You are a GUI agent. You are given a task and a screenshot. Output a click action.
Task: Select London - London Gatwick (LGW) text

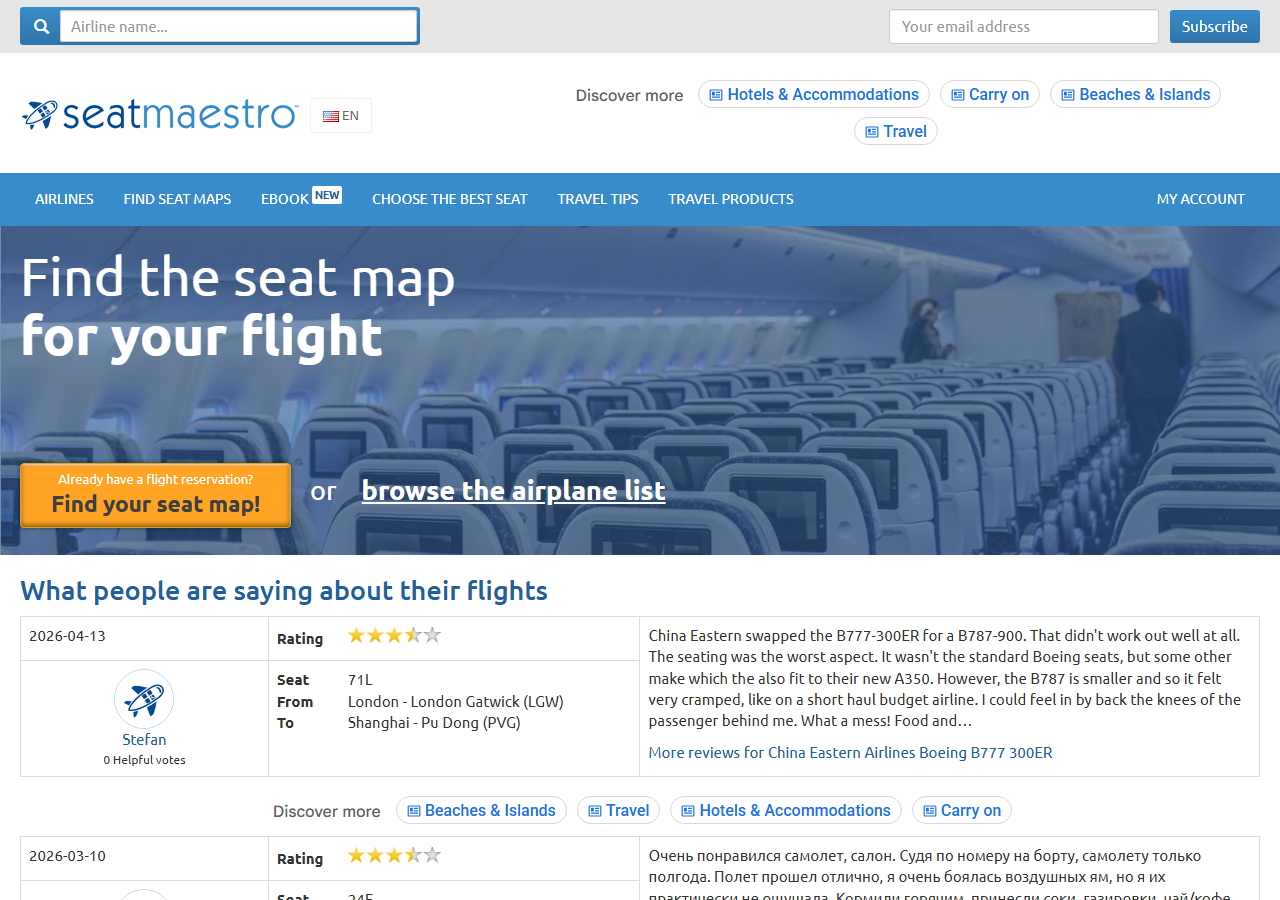456,702
